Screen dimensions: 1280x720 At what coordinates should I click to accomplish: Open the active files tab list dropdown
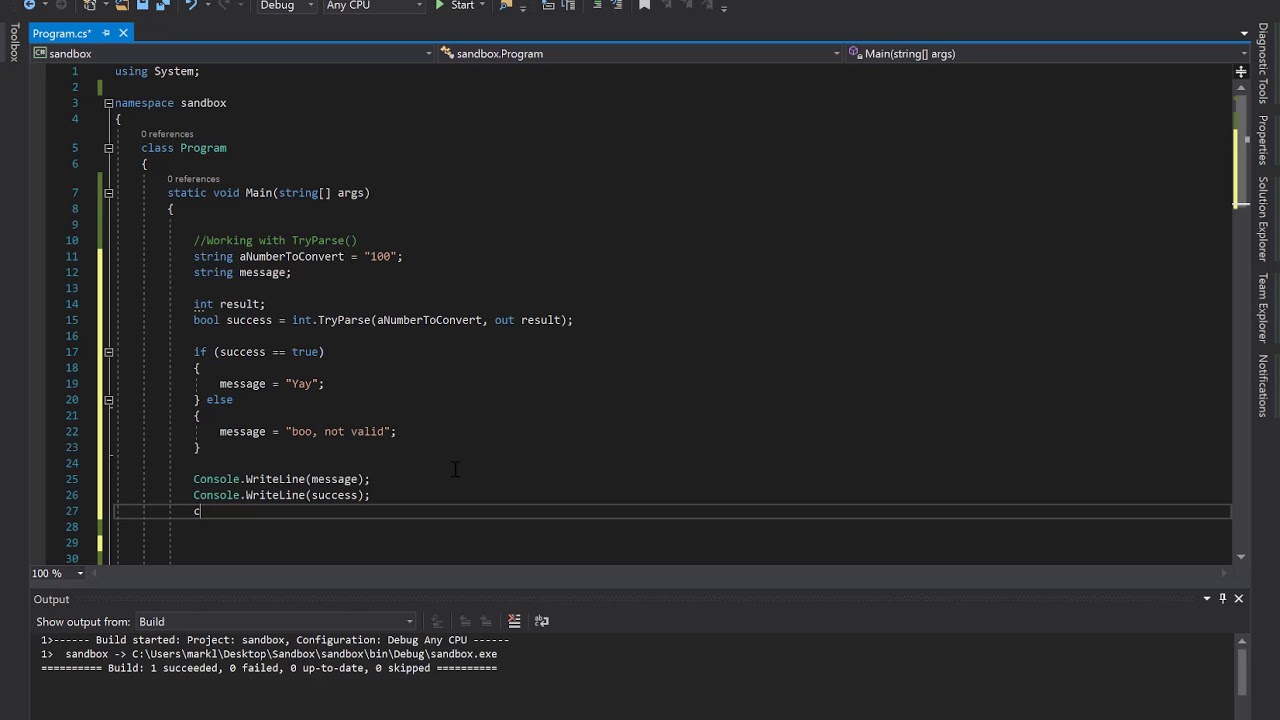(1243, 33)
